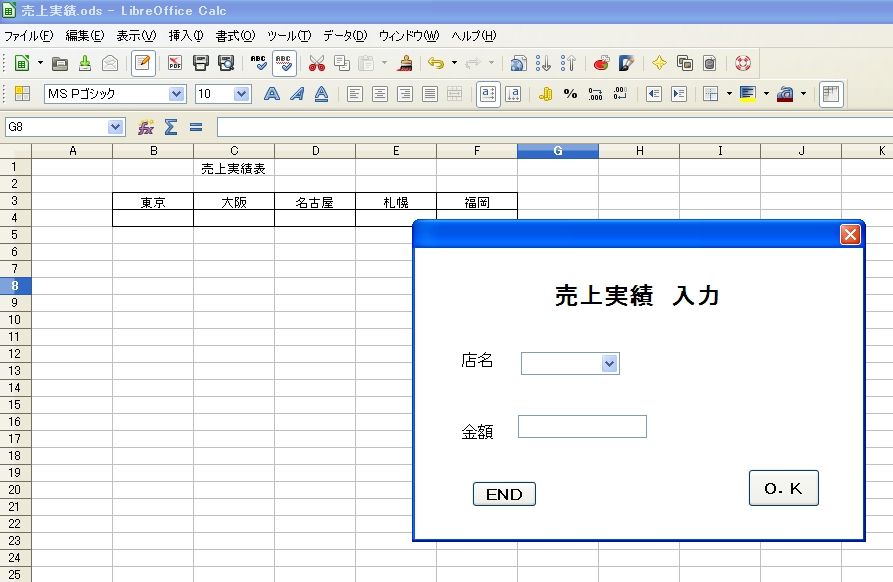Open the データ menu

(344, 36)
